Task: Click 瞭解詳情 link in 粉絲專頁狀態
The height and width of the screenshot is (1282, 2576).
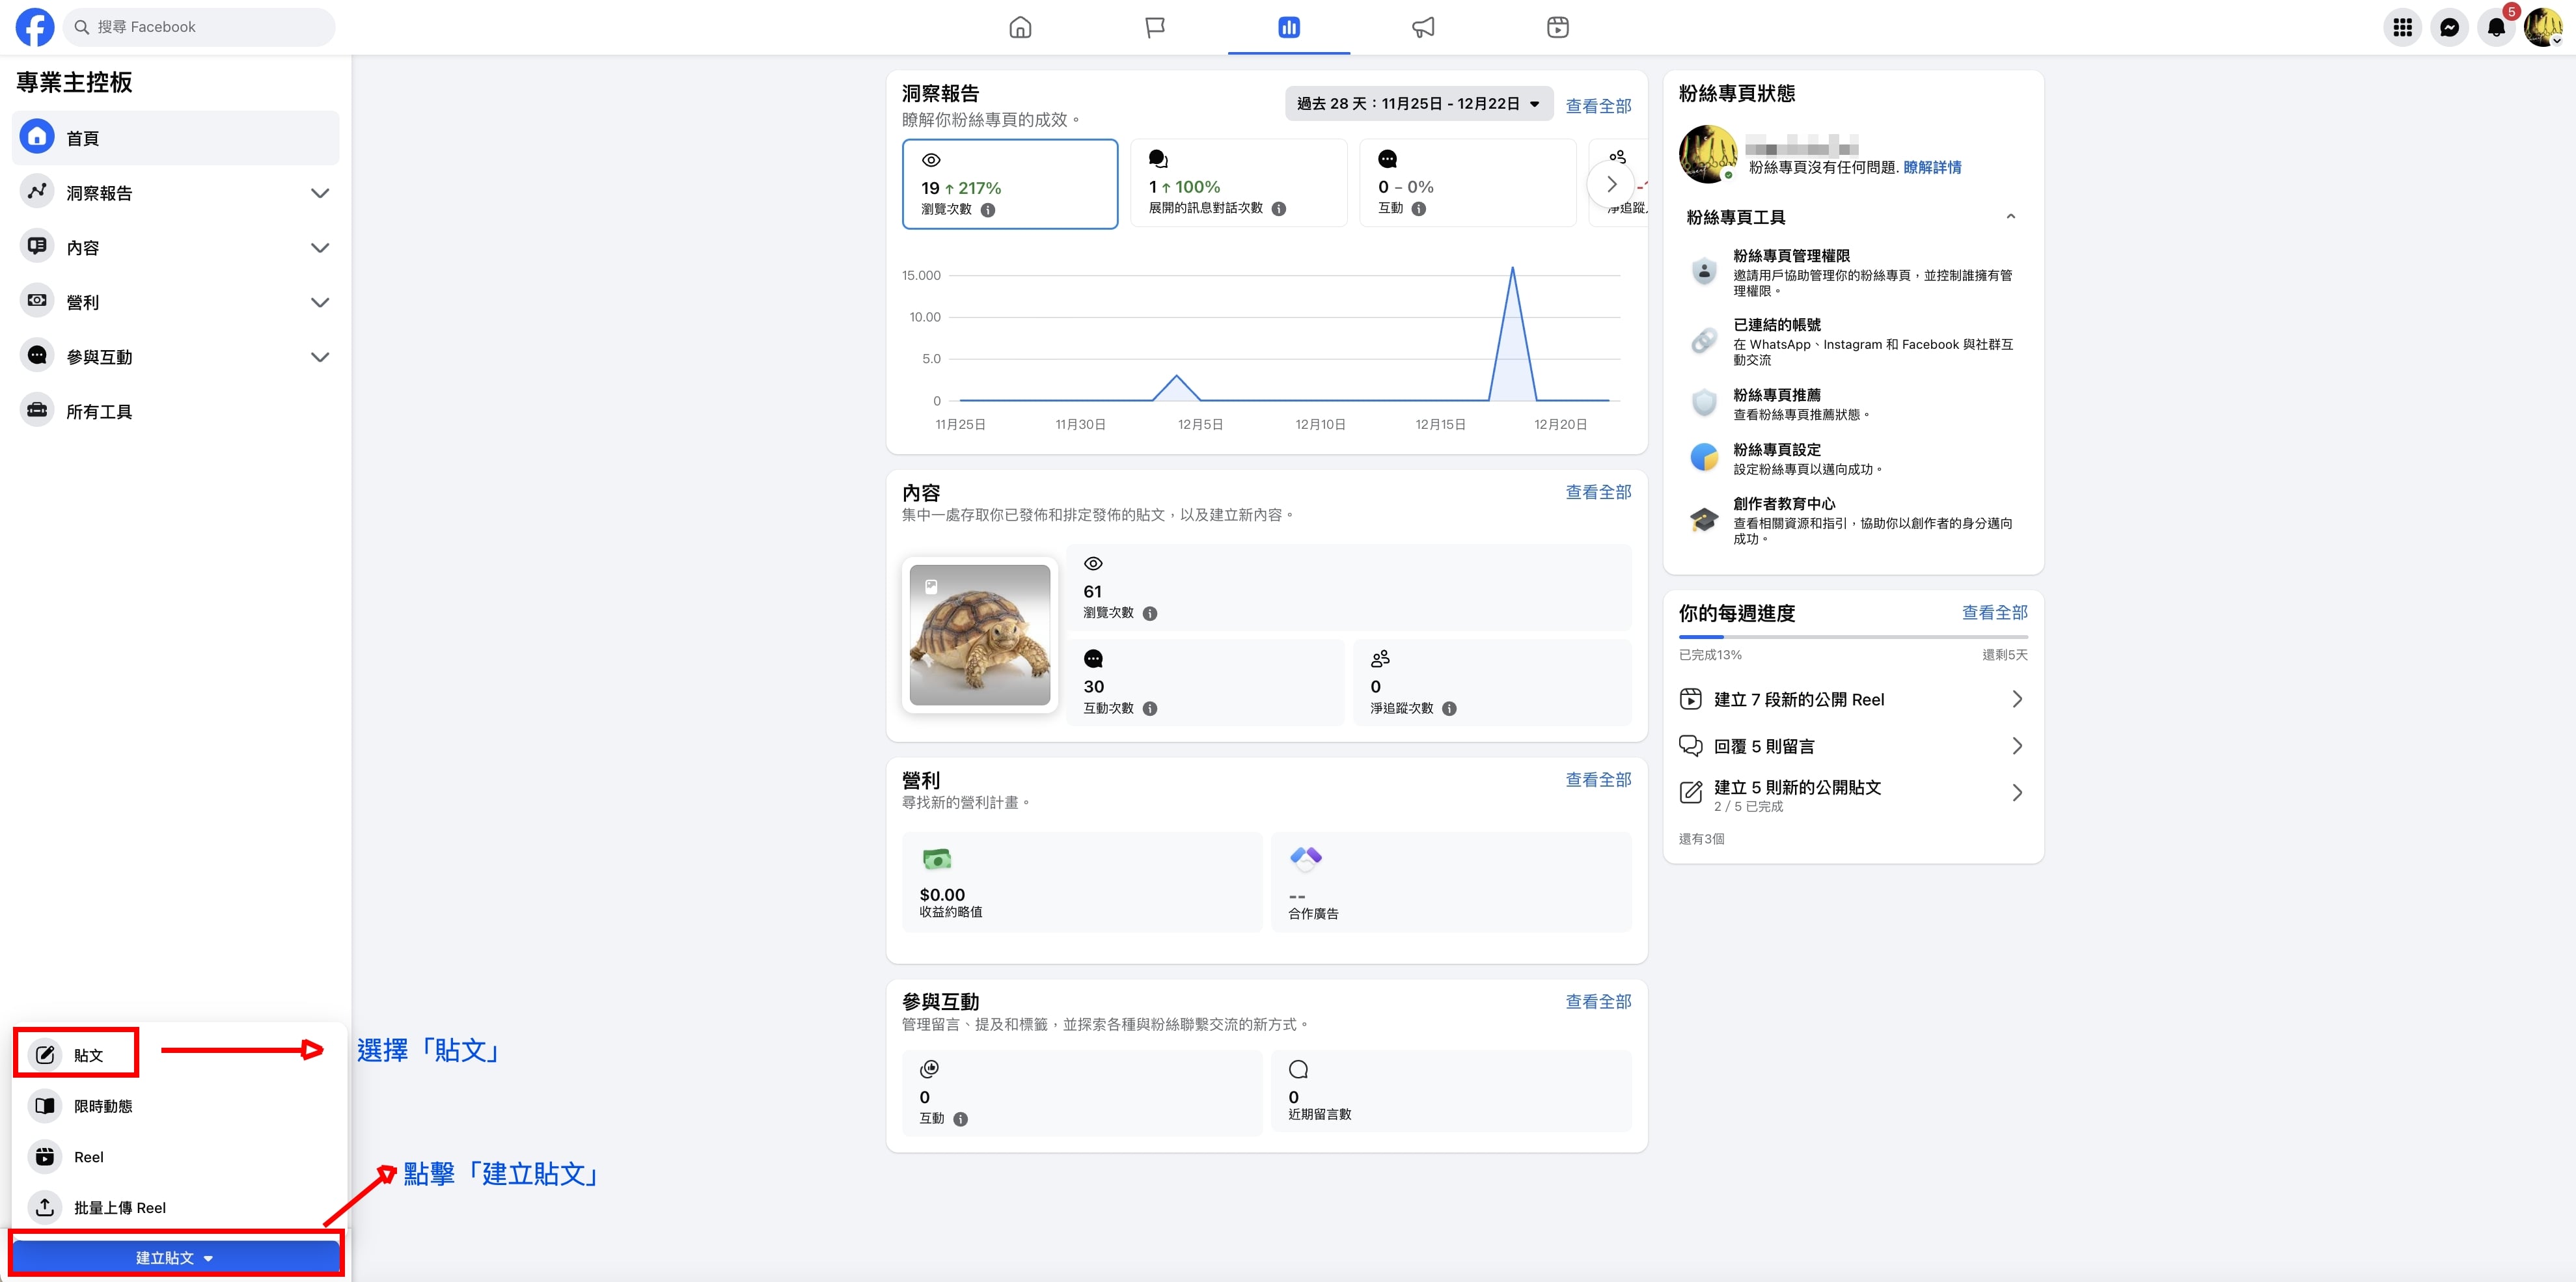Action: tap(1932, 167)
